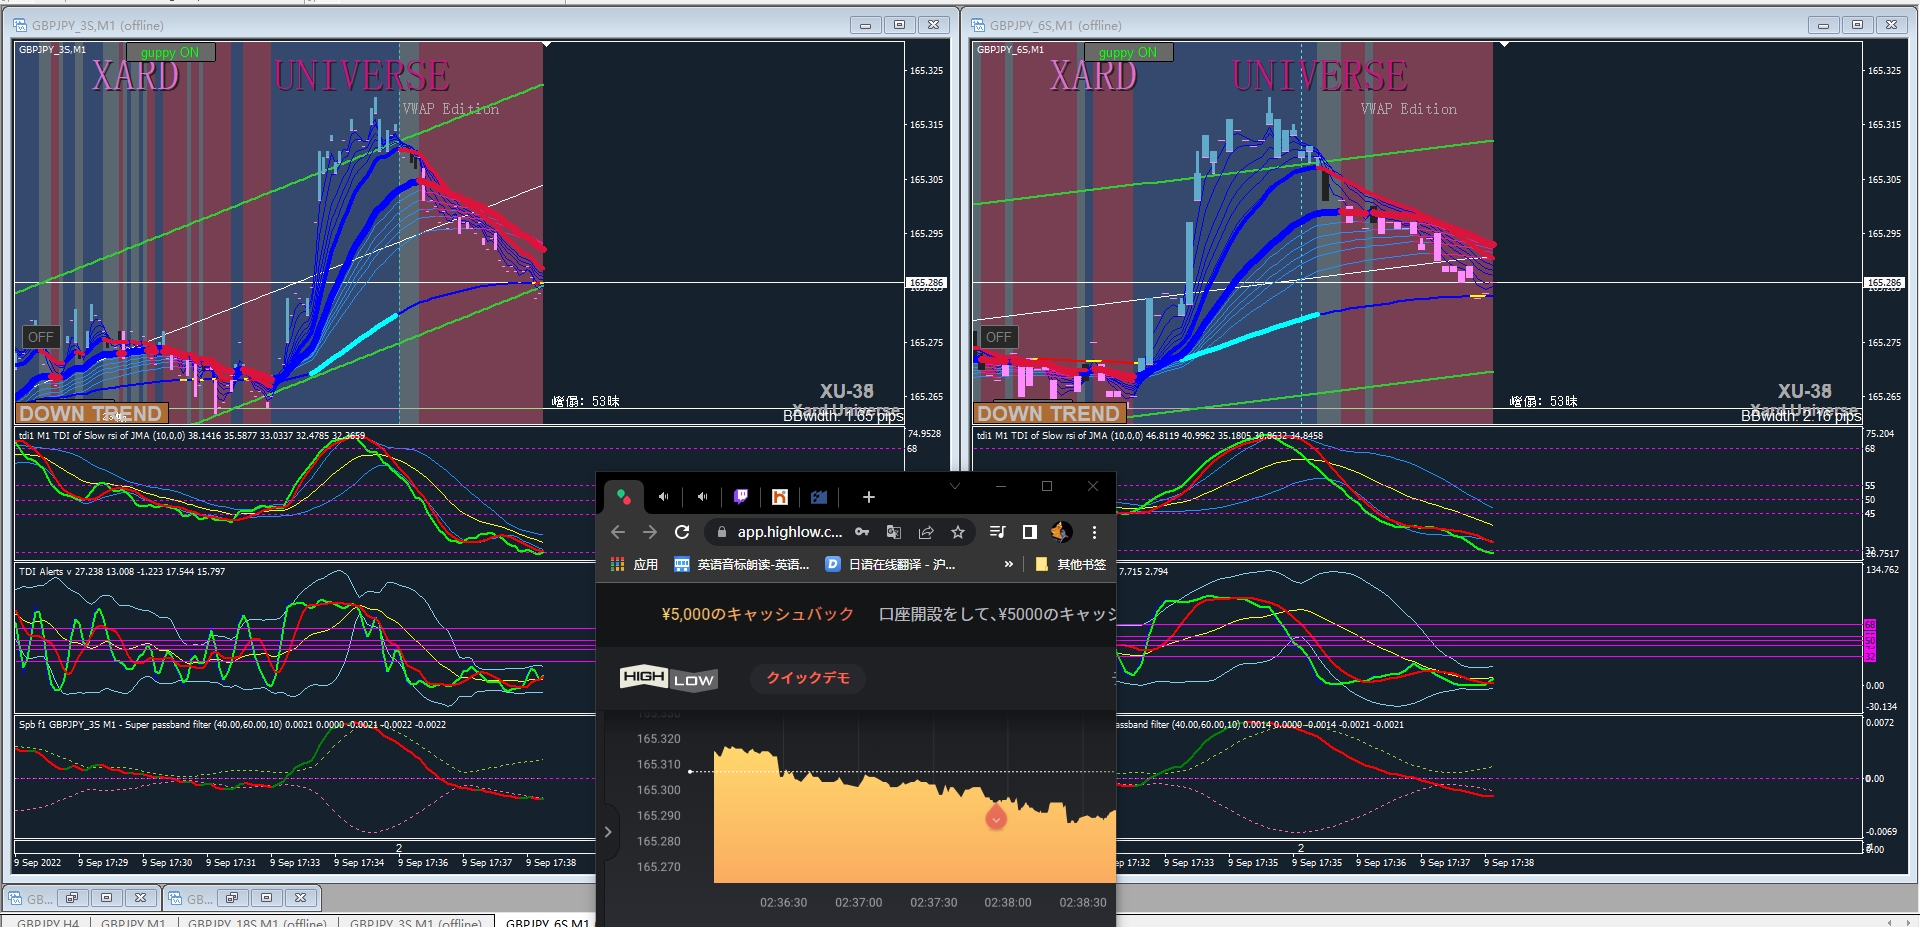Toggle the OFF button in GBPJPY_6S chart

coord(999,337)
